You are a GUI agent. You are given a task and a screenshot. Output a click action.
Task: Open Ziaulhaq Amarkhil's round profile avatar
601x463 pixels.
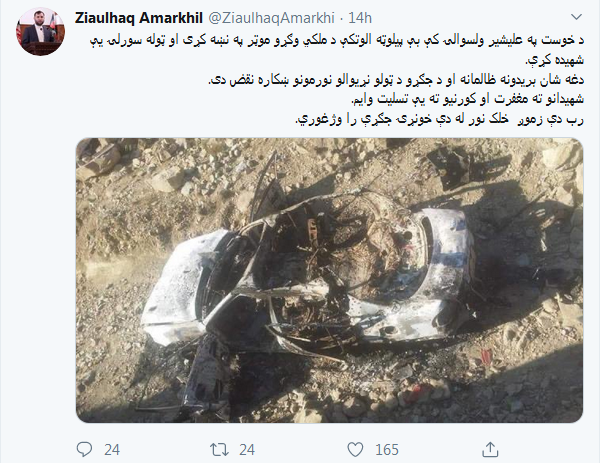tap(40, 32)
